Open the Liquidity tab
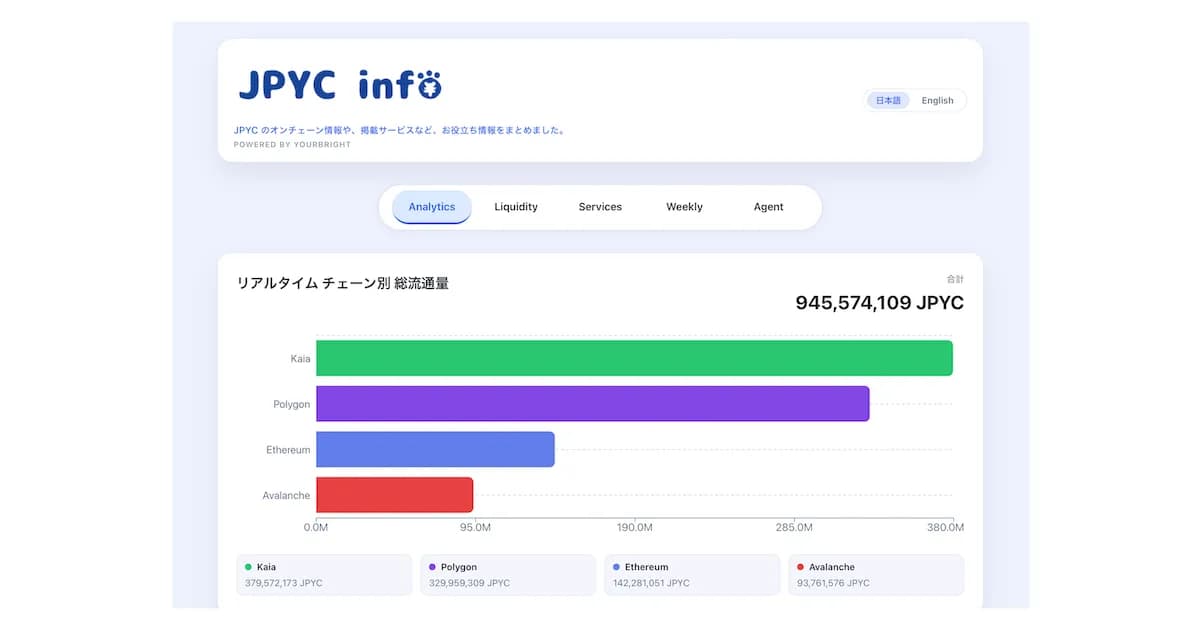This screenshot has height=630, width=1200. click(x=516, y=207)
